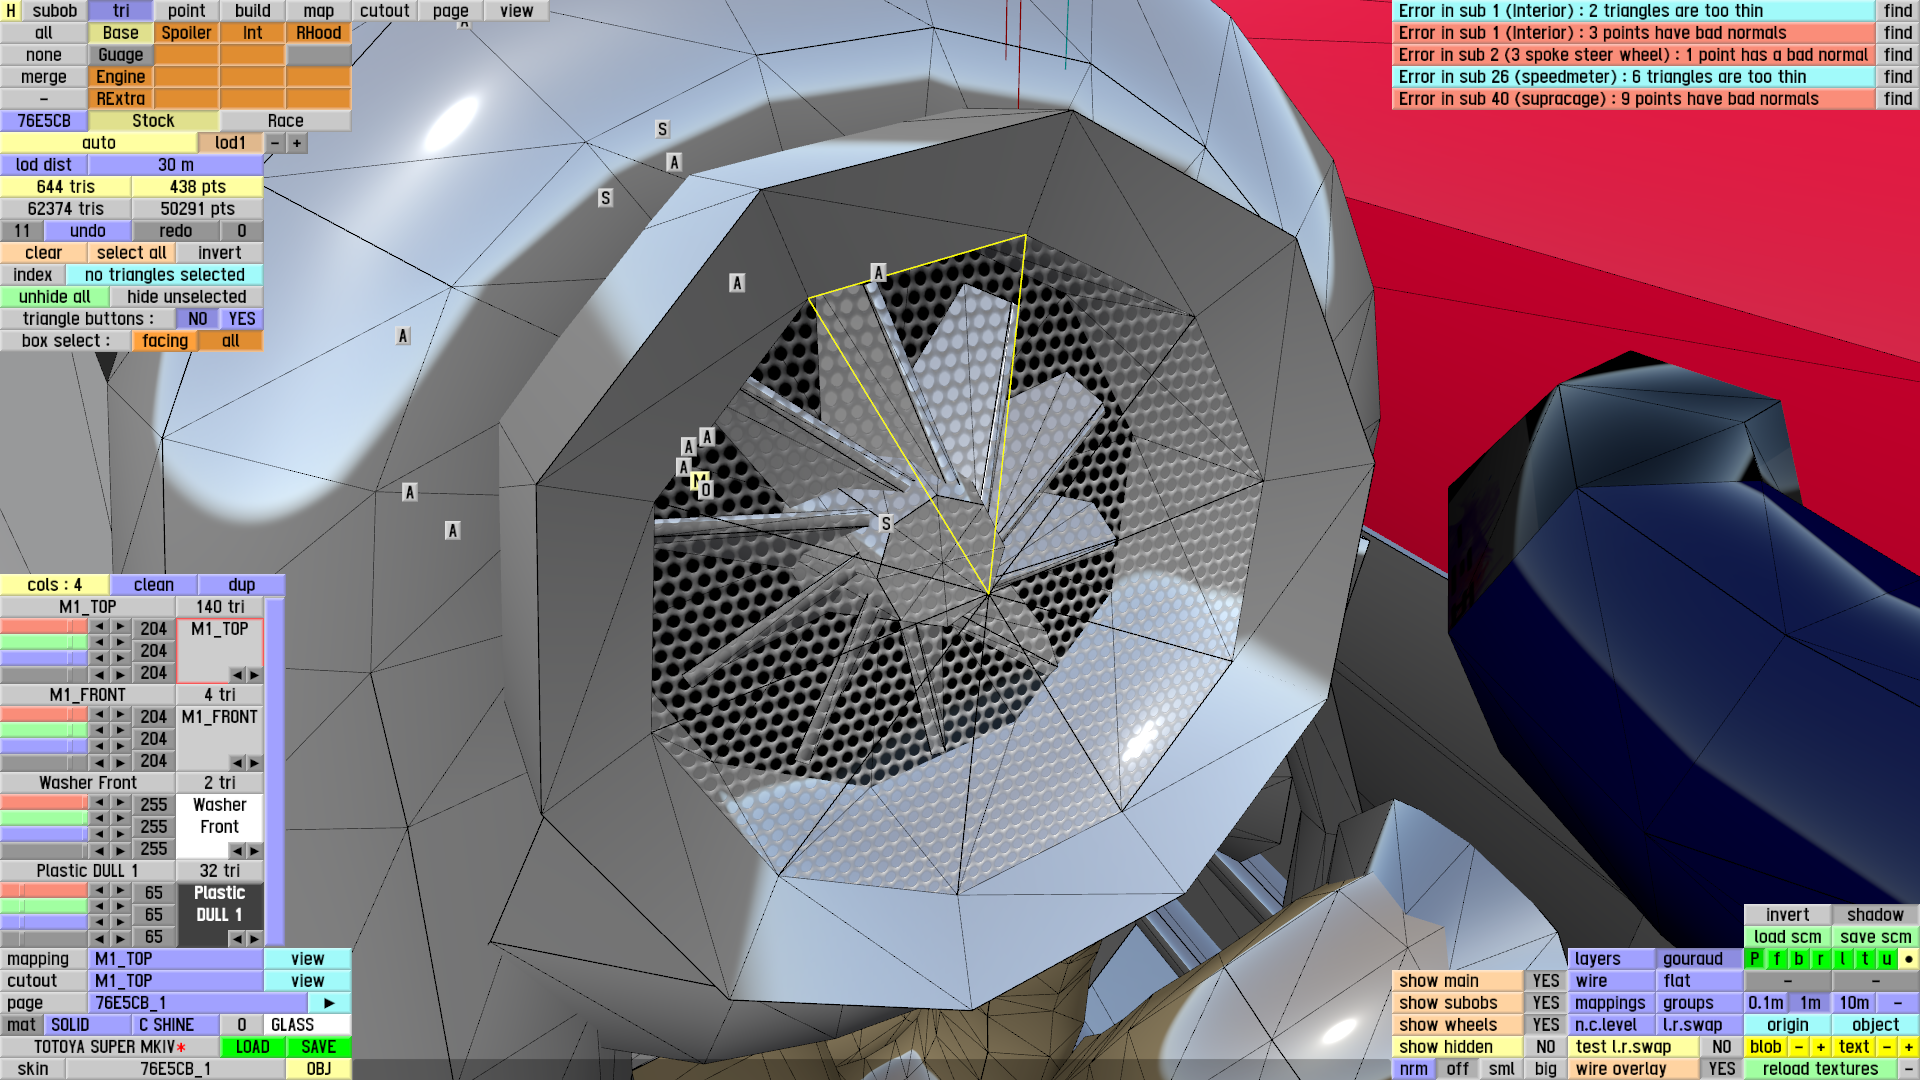Image resolution: width=1920 pixels, height=1080 pixels.
Task: Select the Plastic DULL 1 colour swatch
Action: pyautogui.click(x=219, y=904)
